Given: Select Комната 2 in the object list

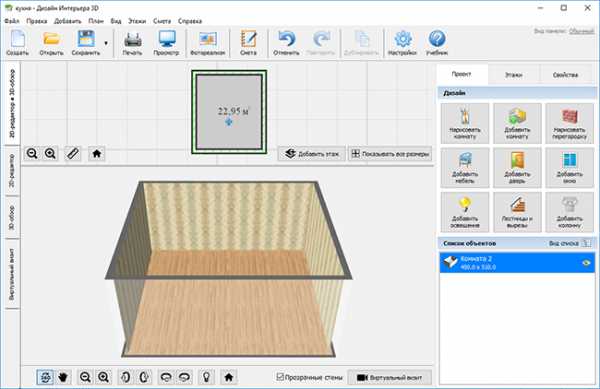Looking at the screenshot, I should [x=517, y=263].
